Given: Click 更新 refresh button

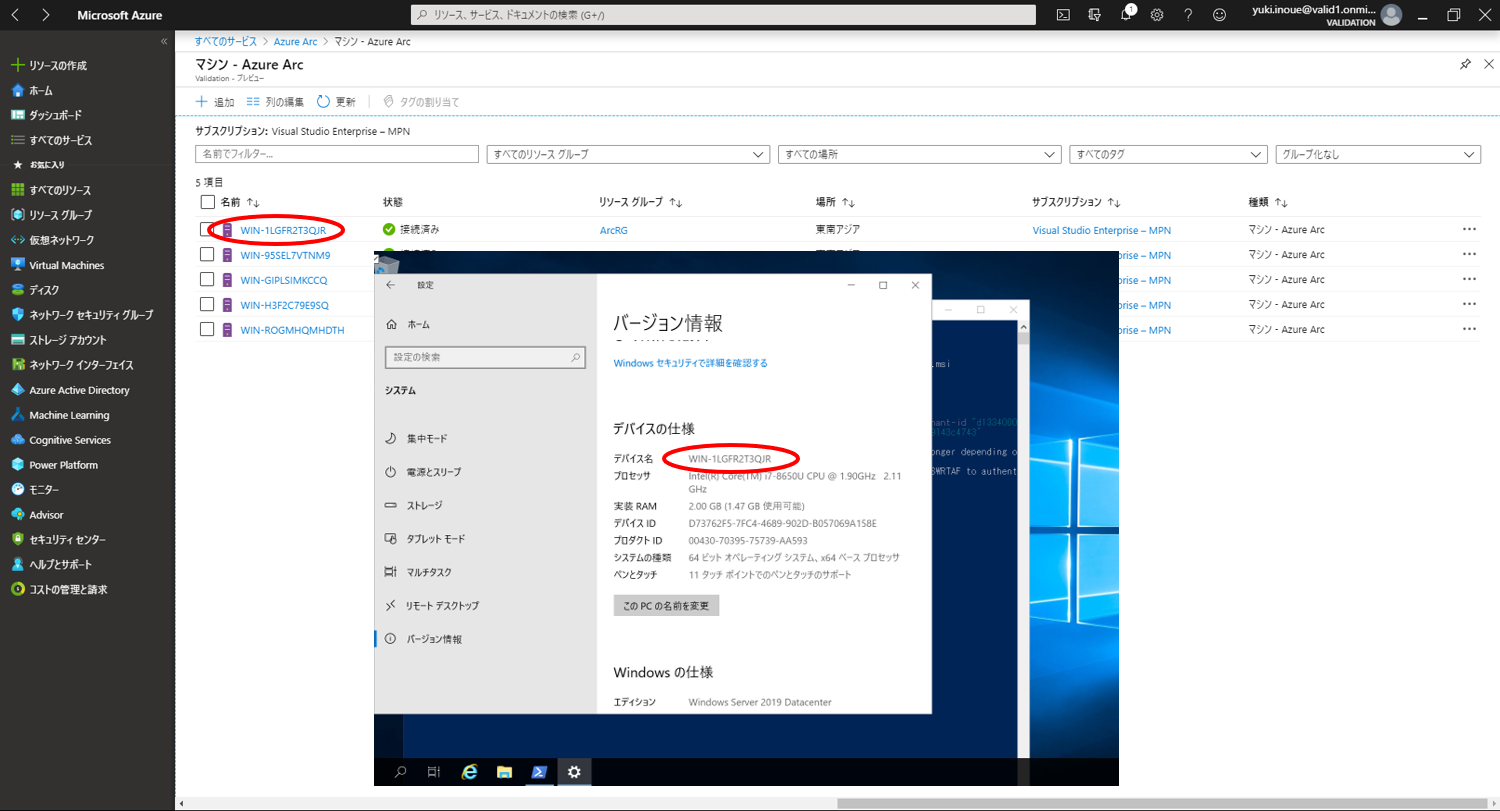Looking at the screenshot, I should tap(336, 102).
